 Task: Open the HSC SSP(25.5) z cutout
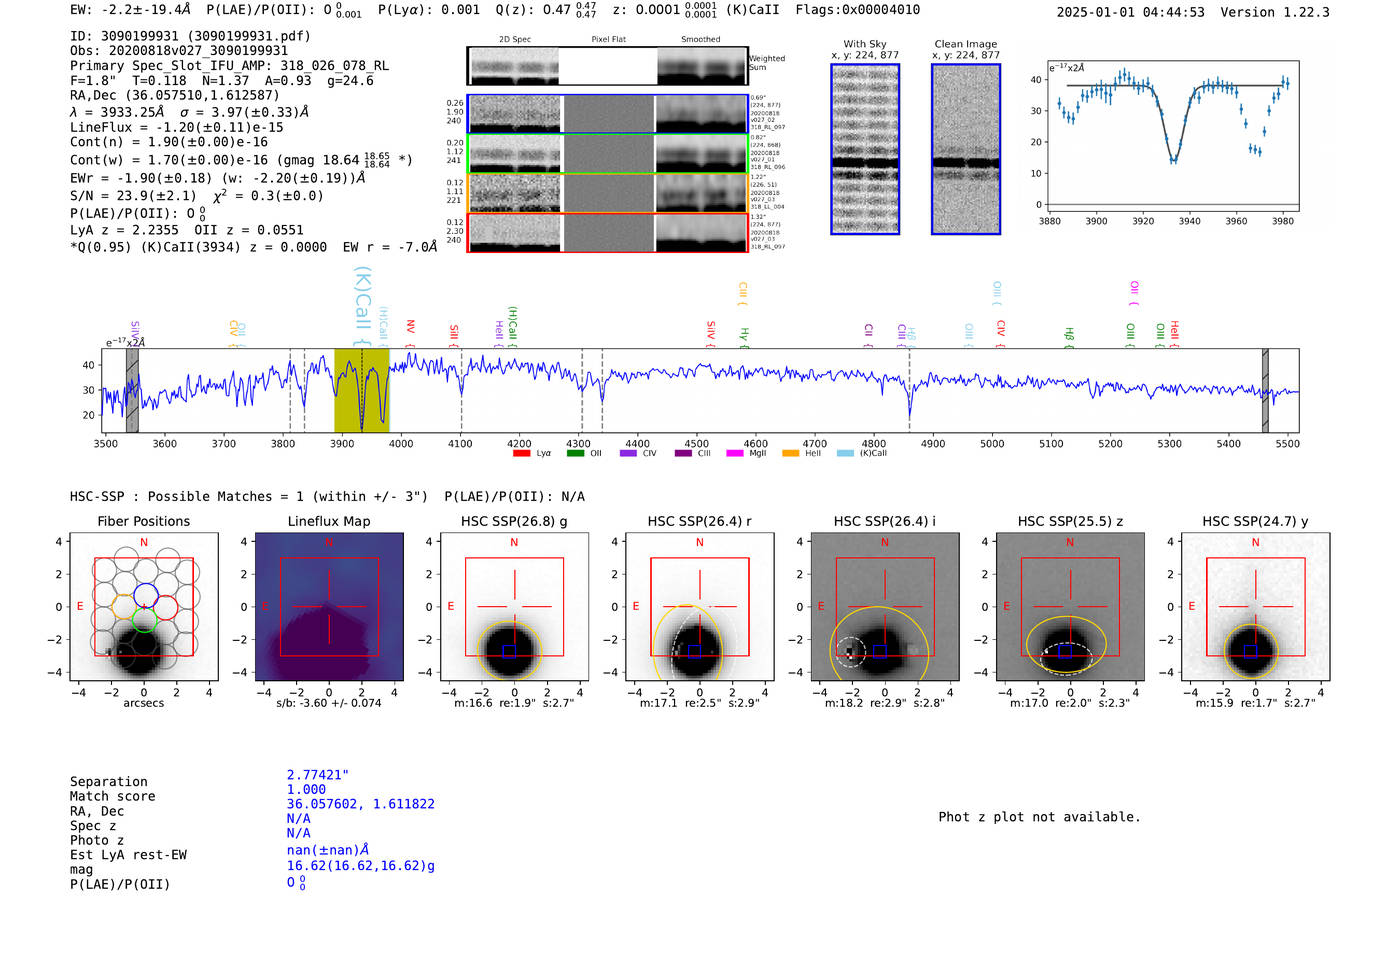1070,607
